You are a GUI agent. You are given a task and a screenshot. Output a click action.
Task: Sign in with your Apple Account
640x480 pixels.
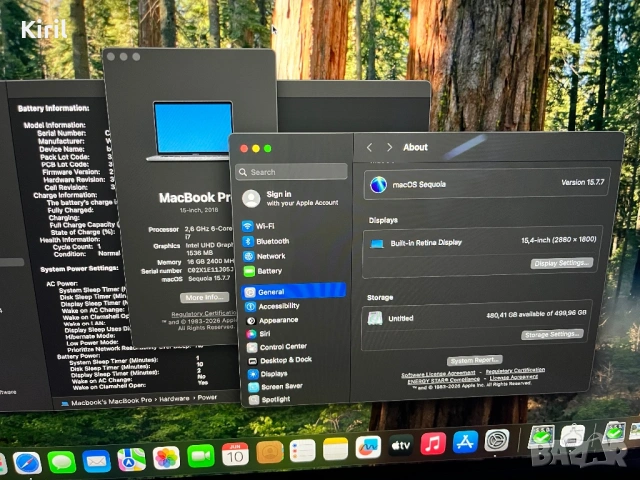pyautogui.click(x=291, y=198)
